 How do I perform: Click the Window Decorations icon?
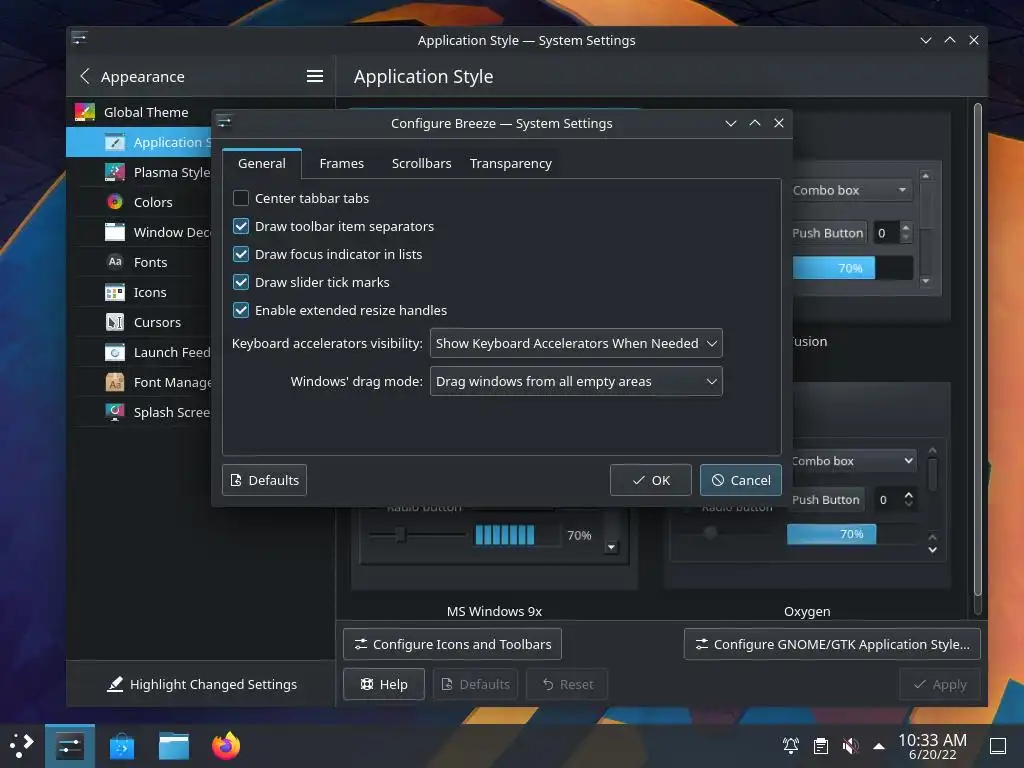[115, 232]
